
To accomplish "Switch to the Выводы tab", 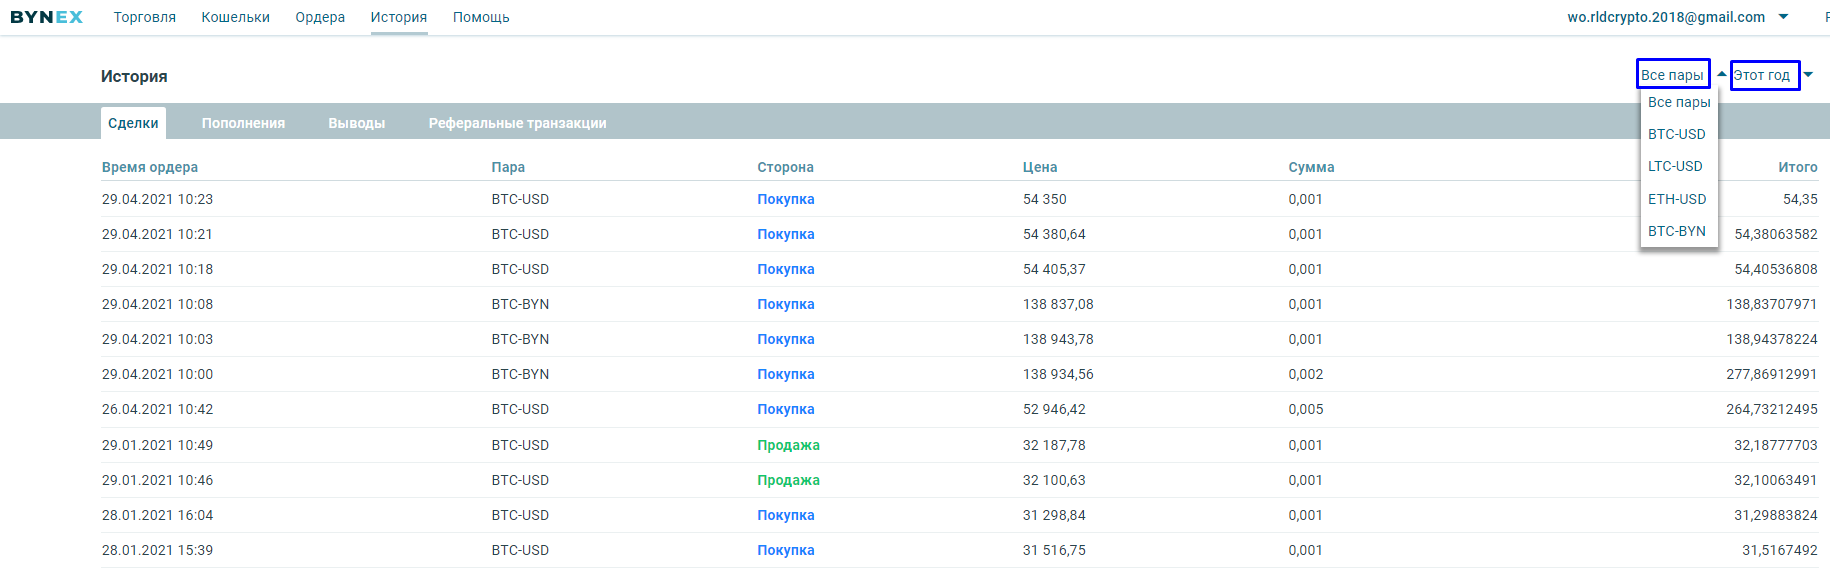I will pos(357,123).
